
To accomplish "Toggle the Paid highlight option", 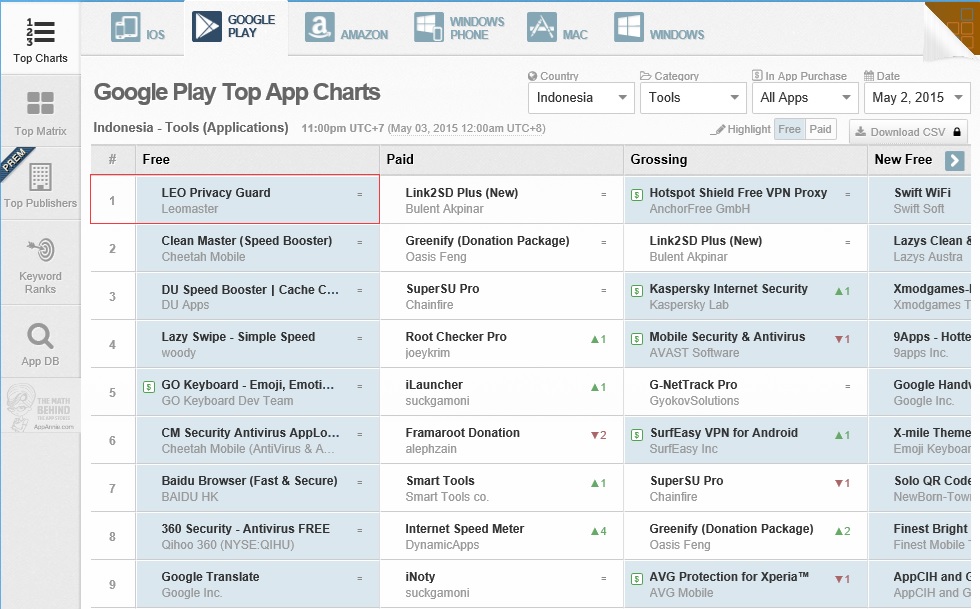I will pyautogui.click(x=820, y=129).
